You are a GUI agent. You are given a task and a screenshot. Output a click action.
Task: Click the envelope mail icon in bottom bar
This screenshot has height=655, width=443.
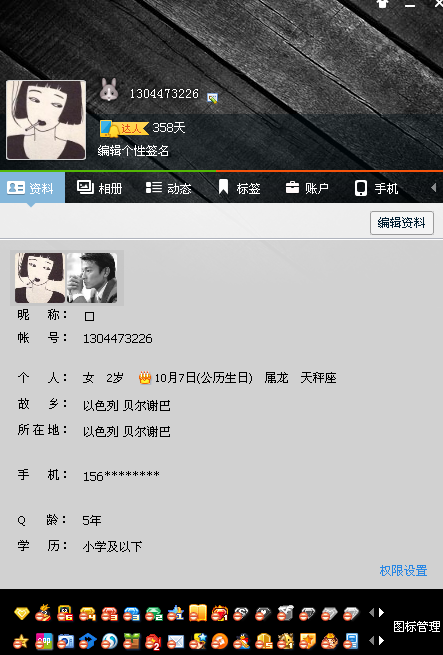(x=176, y=641)
